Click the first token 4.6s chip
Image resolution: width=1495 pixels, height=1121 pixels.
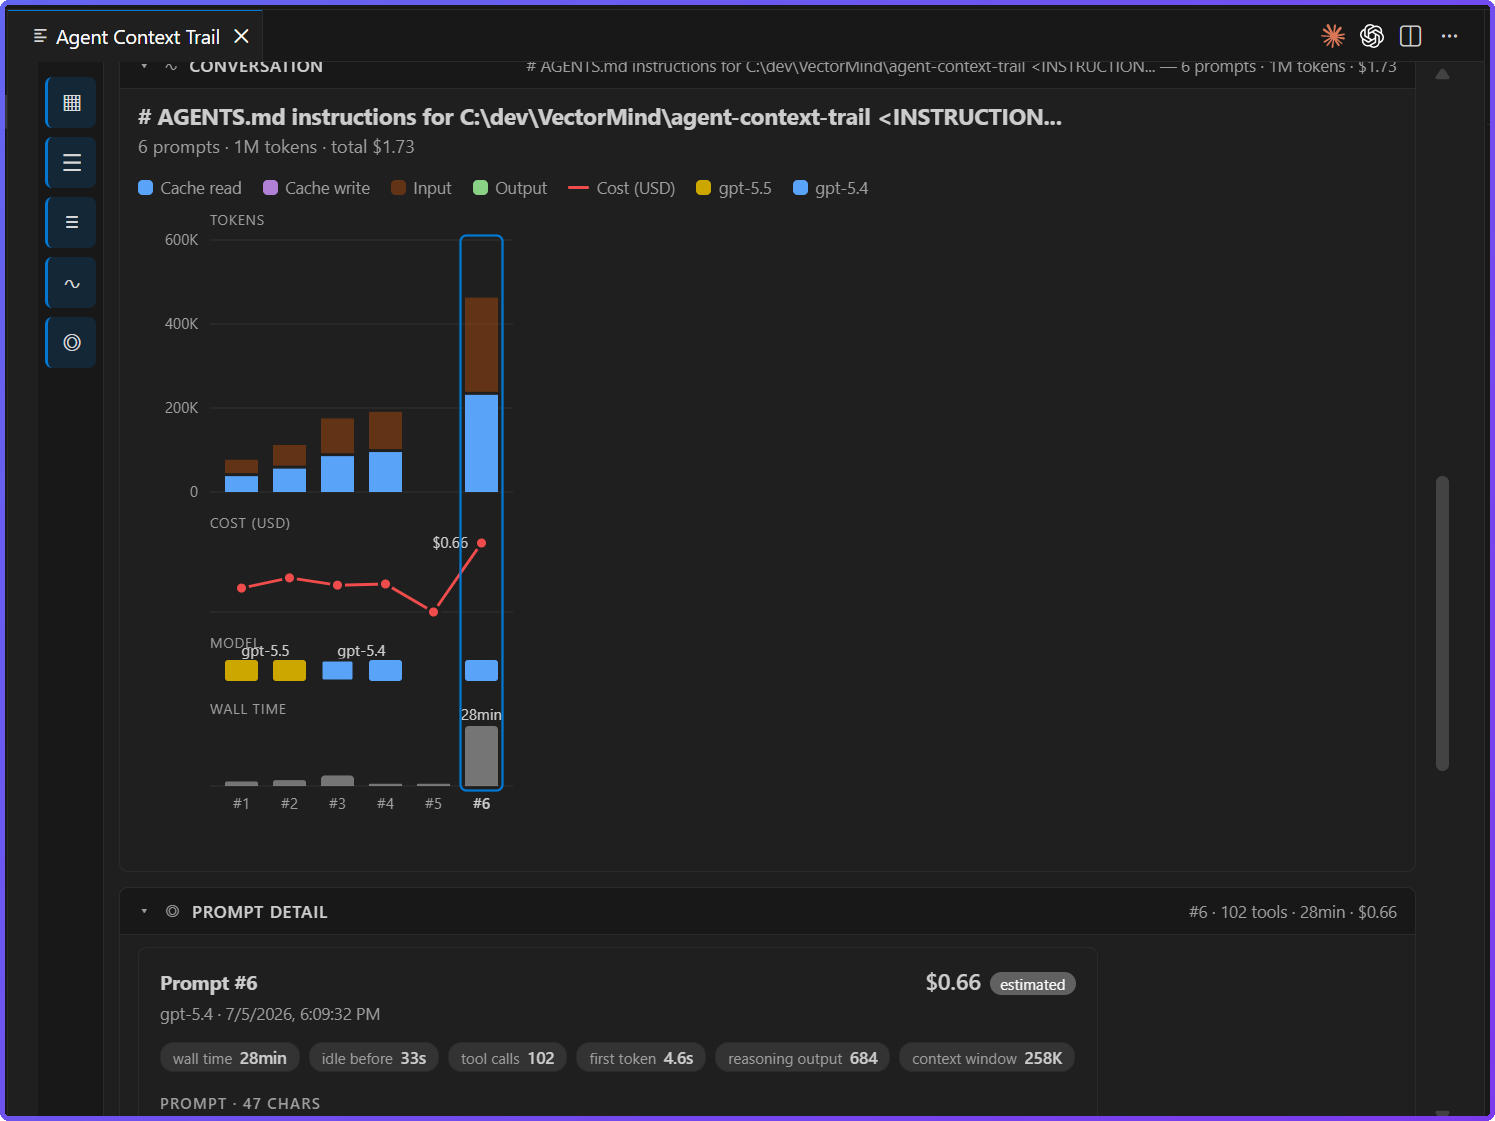click(641, 1058)
